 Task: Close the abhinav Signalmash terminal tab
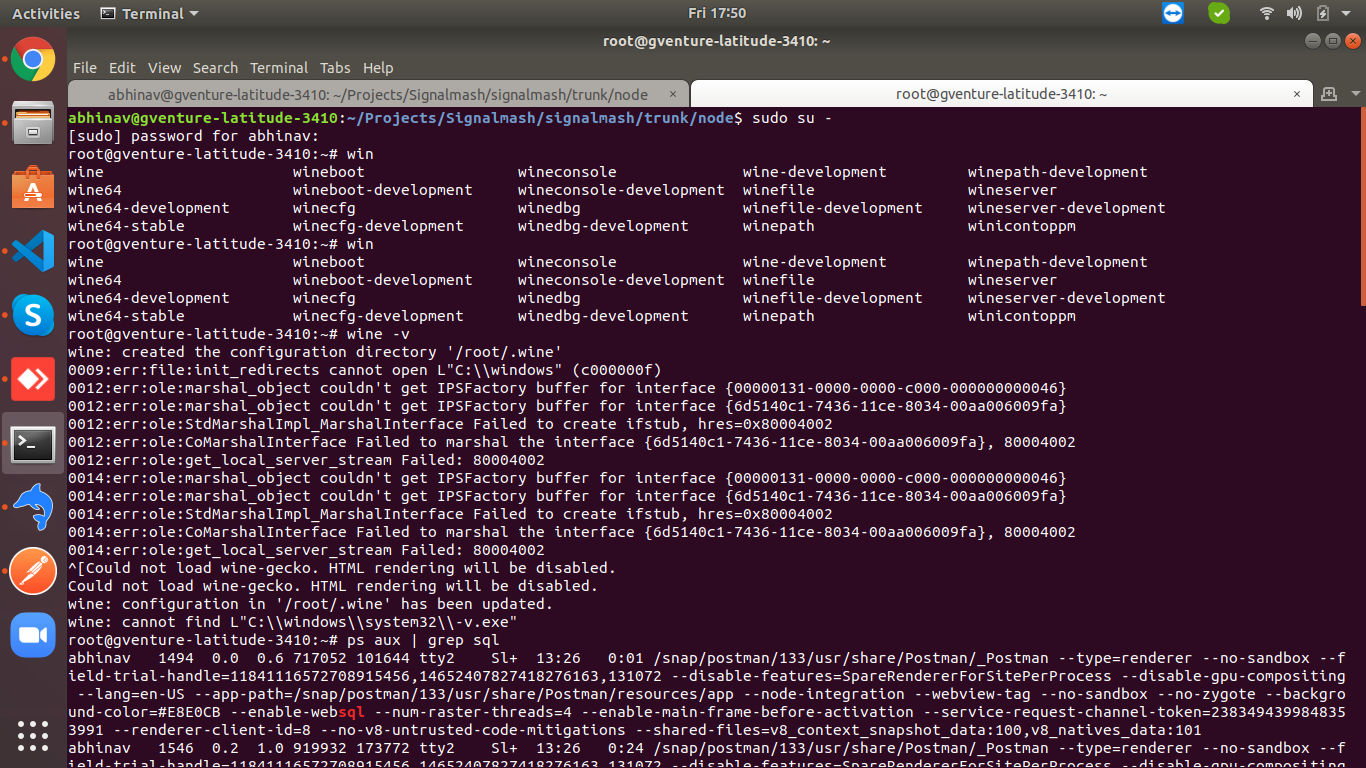675,94
